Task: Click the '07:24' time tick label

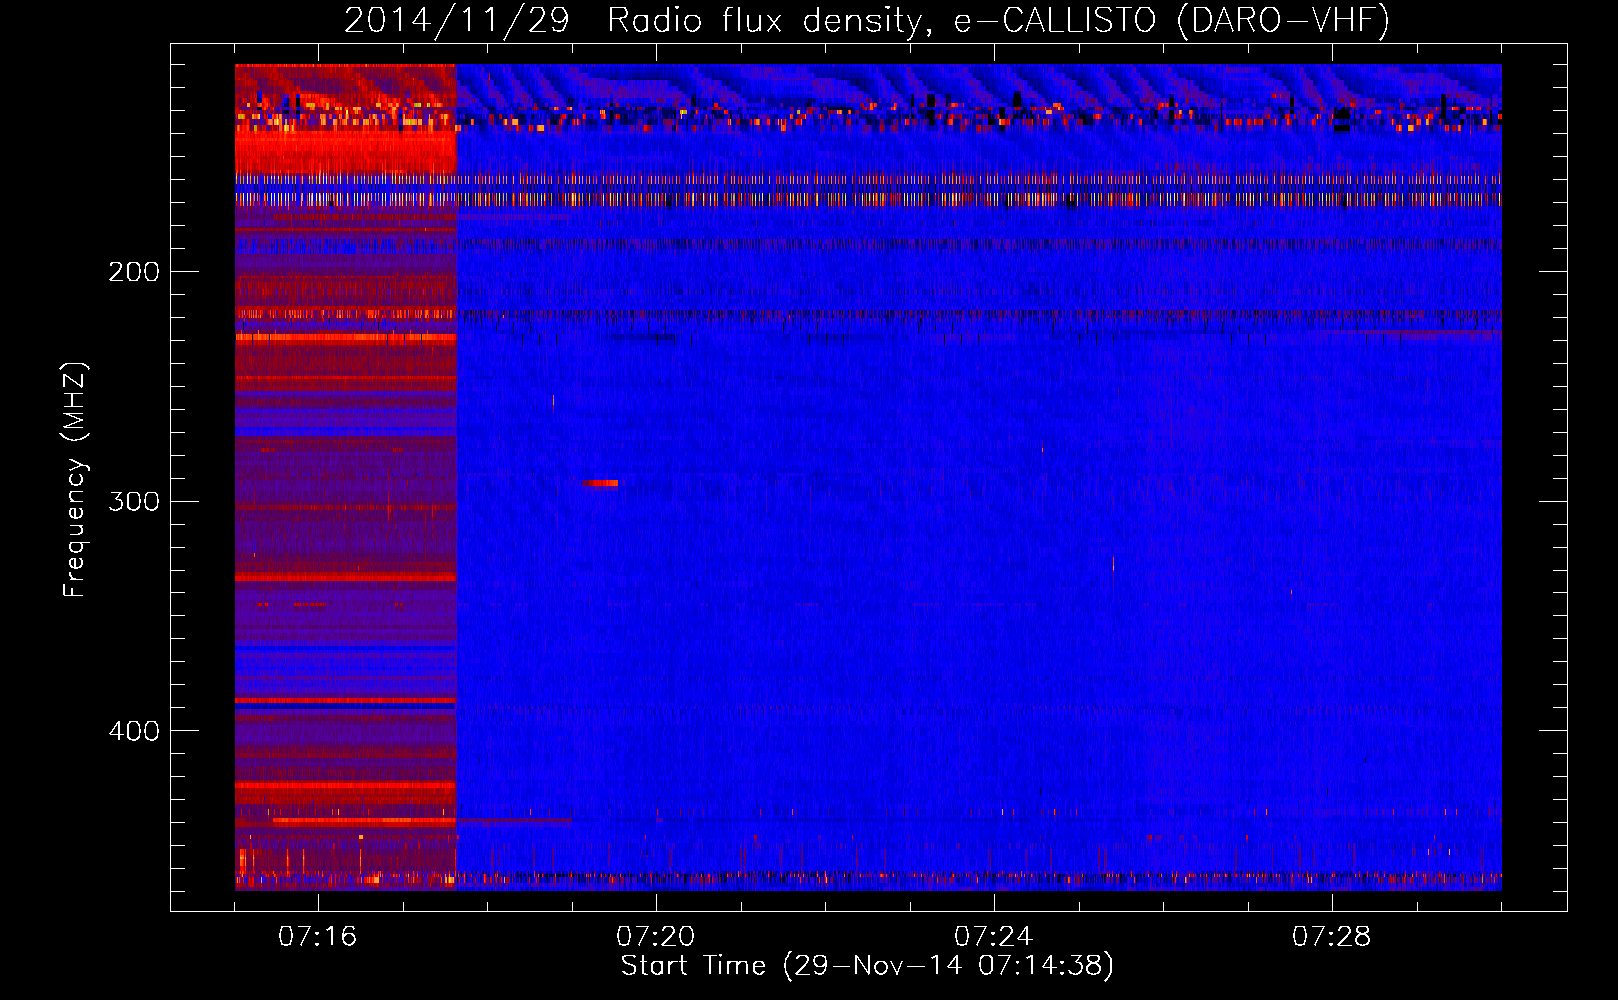Action: click(x=994, y=937)
